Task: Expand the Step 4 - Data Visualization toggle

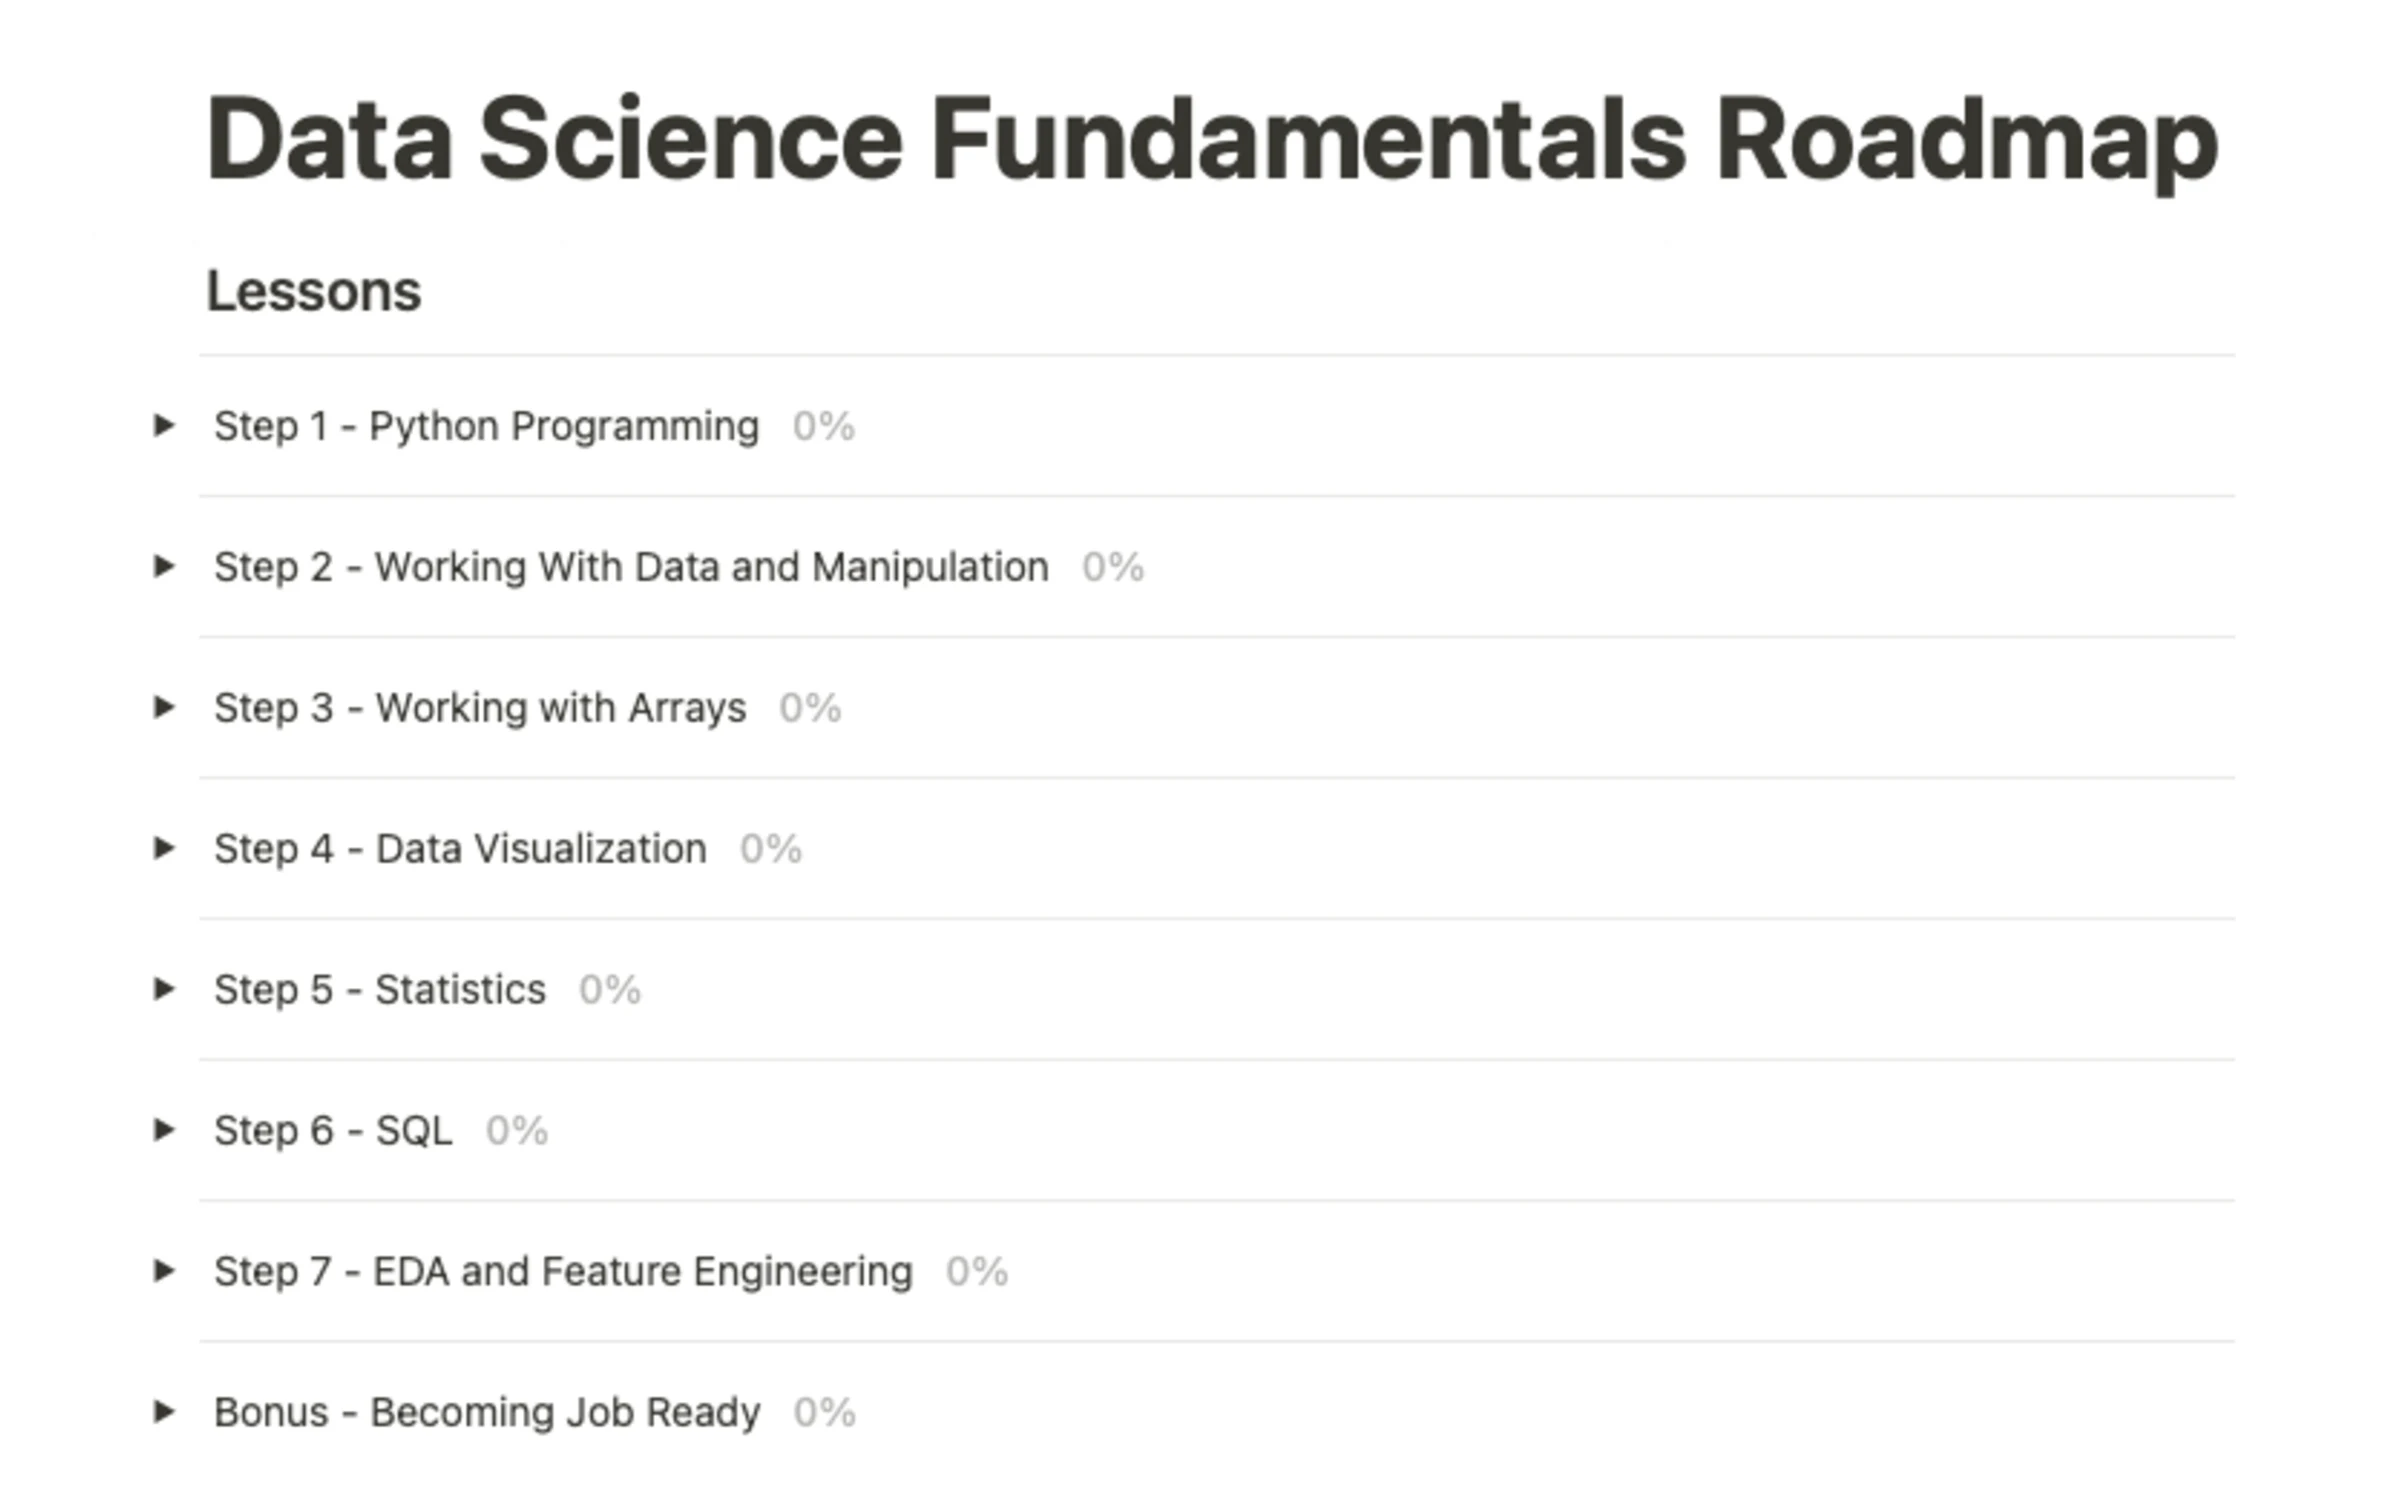Action: [x=168, y=851]
